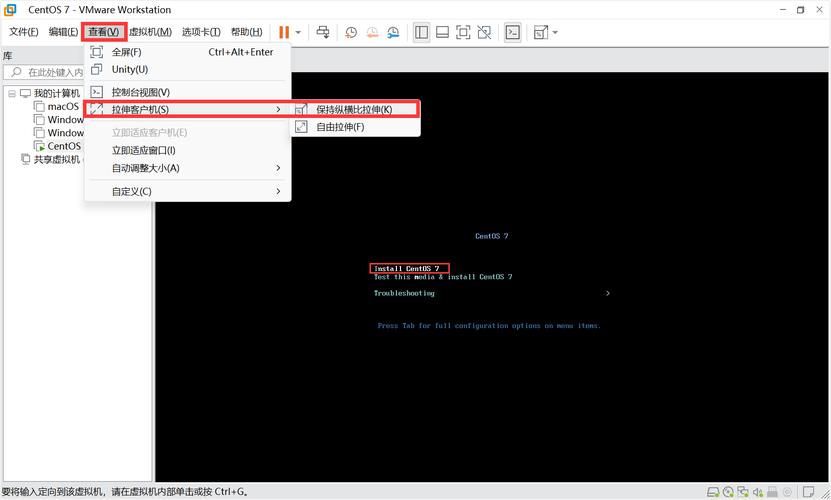Click the icon next to Unity(U) entry
The width and height of the screenshot is (831, 500).
point(96,69)
